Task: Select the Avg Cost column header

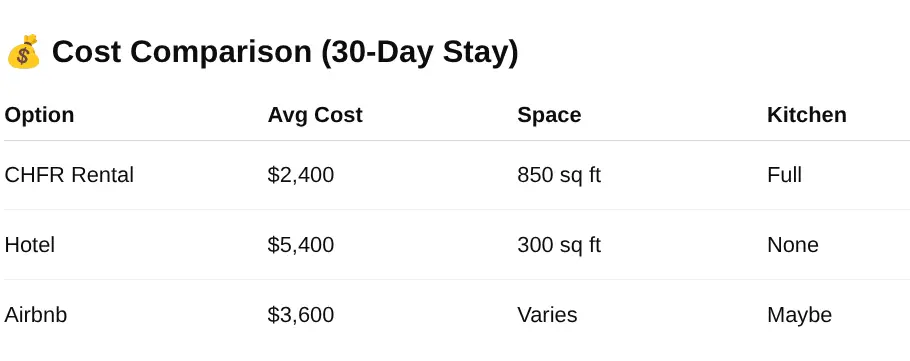Action: [x=315, y=115]
